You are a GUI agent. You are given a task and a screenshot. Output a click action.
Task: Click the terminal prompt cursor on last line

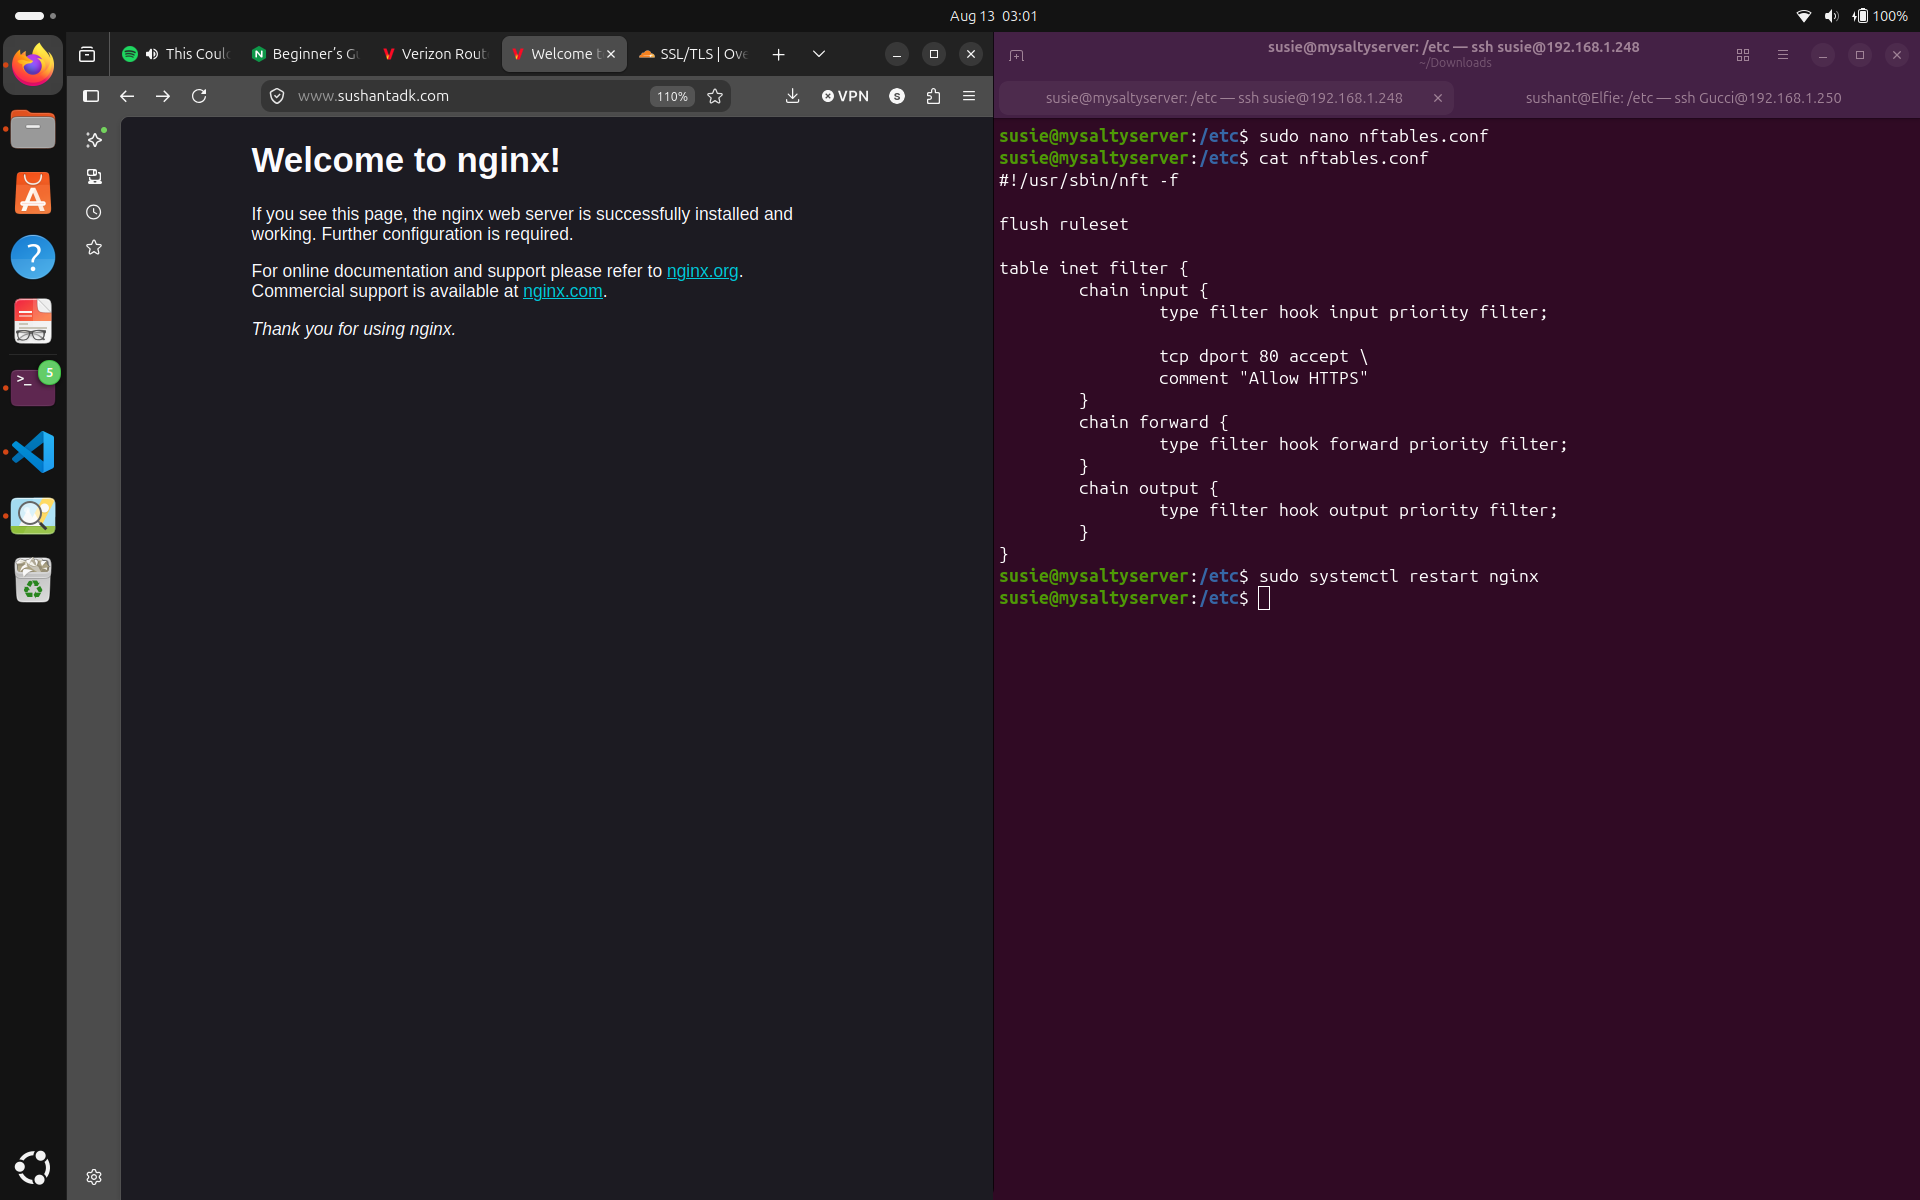(x=1264, y=598)
